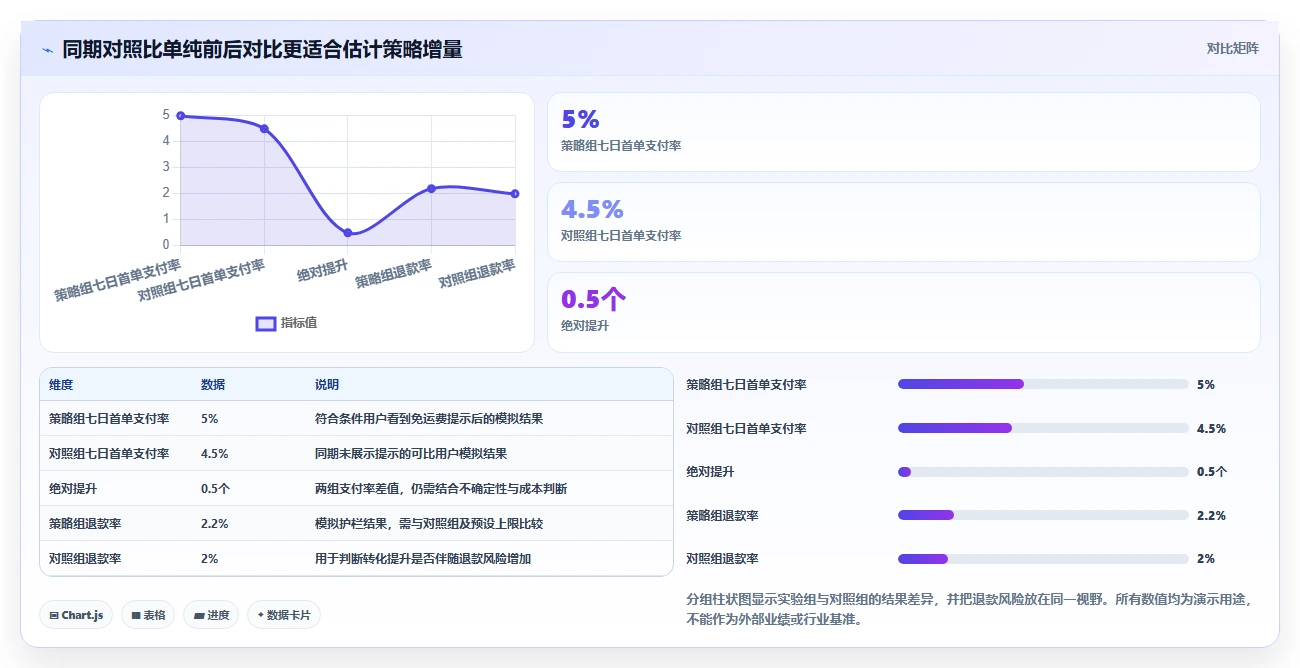Open the 4.5% data card

coord(903,222)
